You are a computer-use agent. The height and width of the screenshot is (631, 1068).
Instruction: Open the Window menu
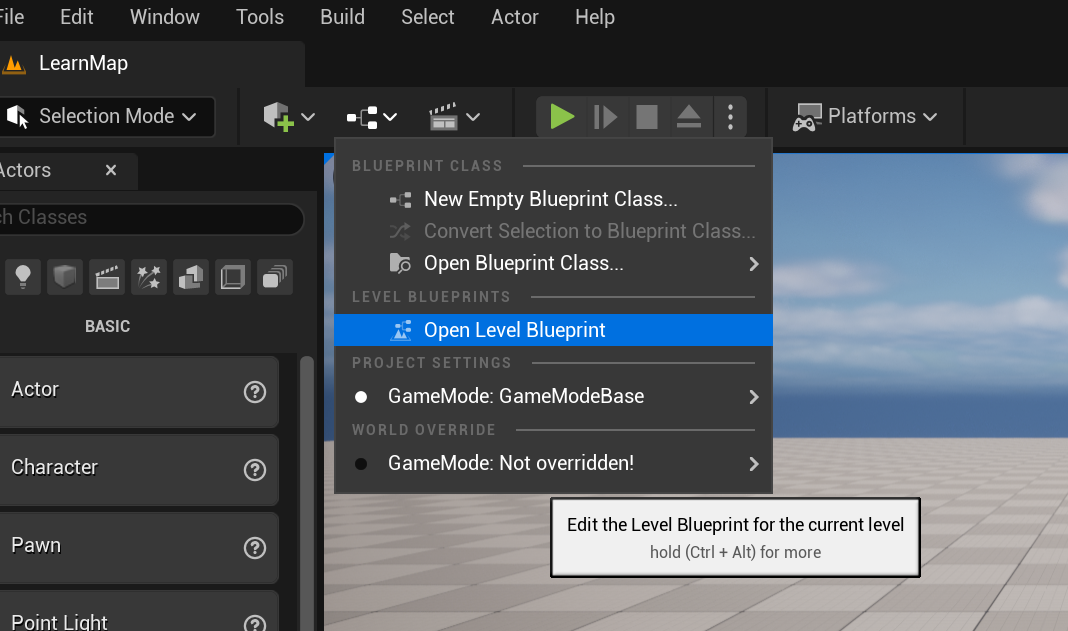tap(165, 16)
